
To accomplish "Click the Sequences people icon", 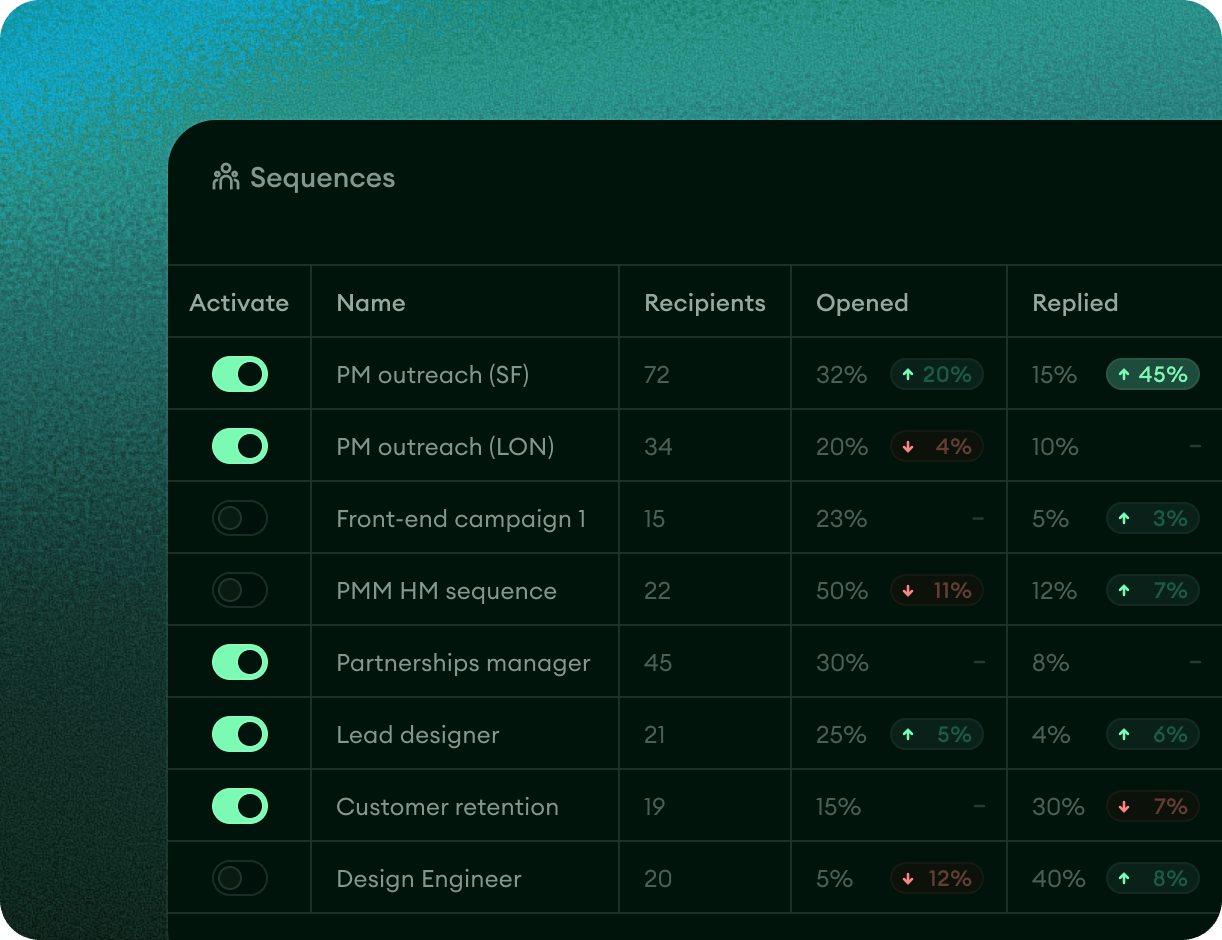I will coord(226,177).
